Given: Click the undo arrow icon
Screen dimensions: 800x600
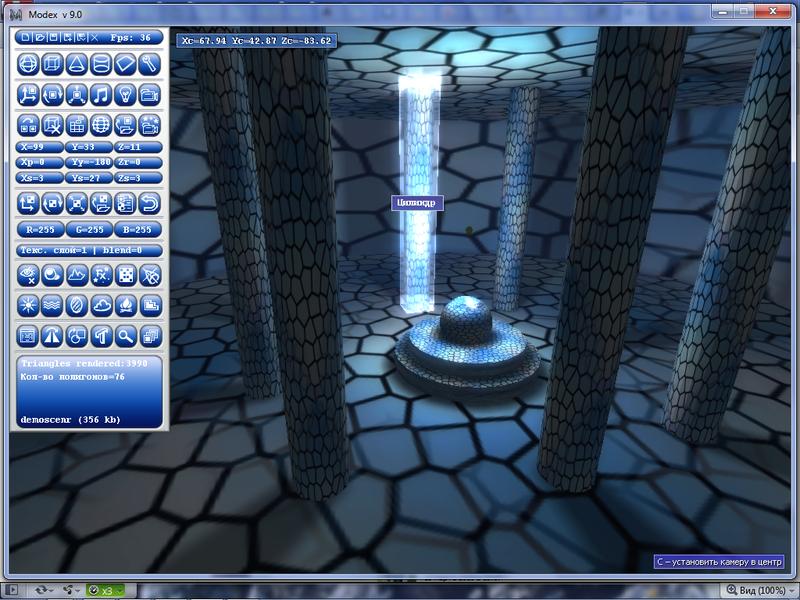Looking at the screenshot, I should click(x=149, y=204).
